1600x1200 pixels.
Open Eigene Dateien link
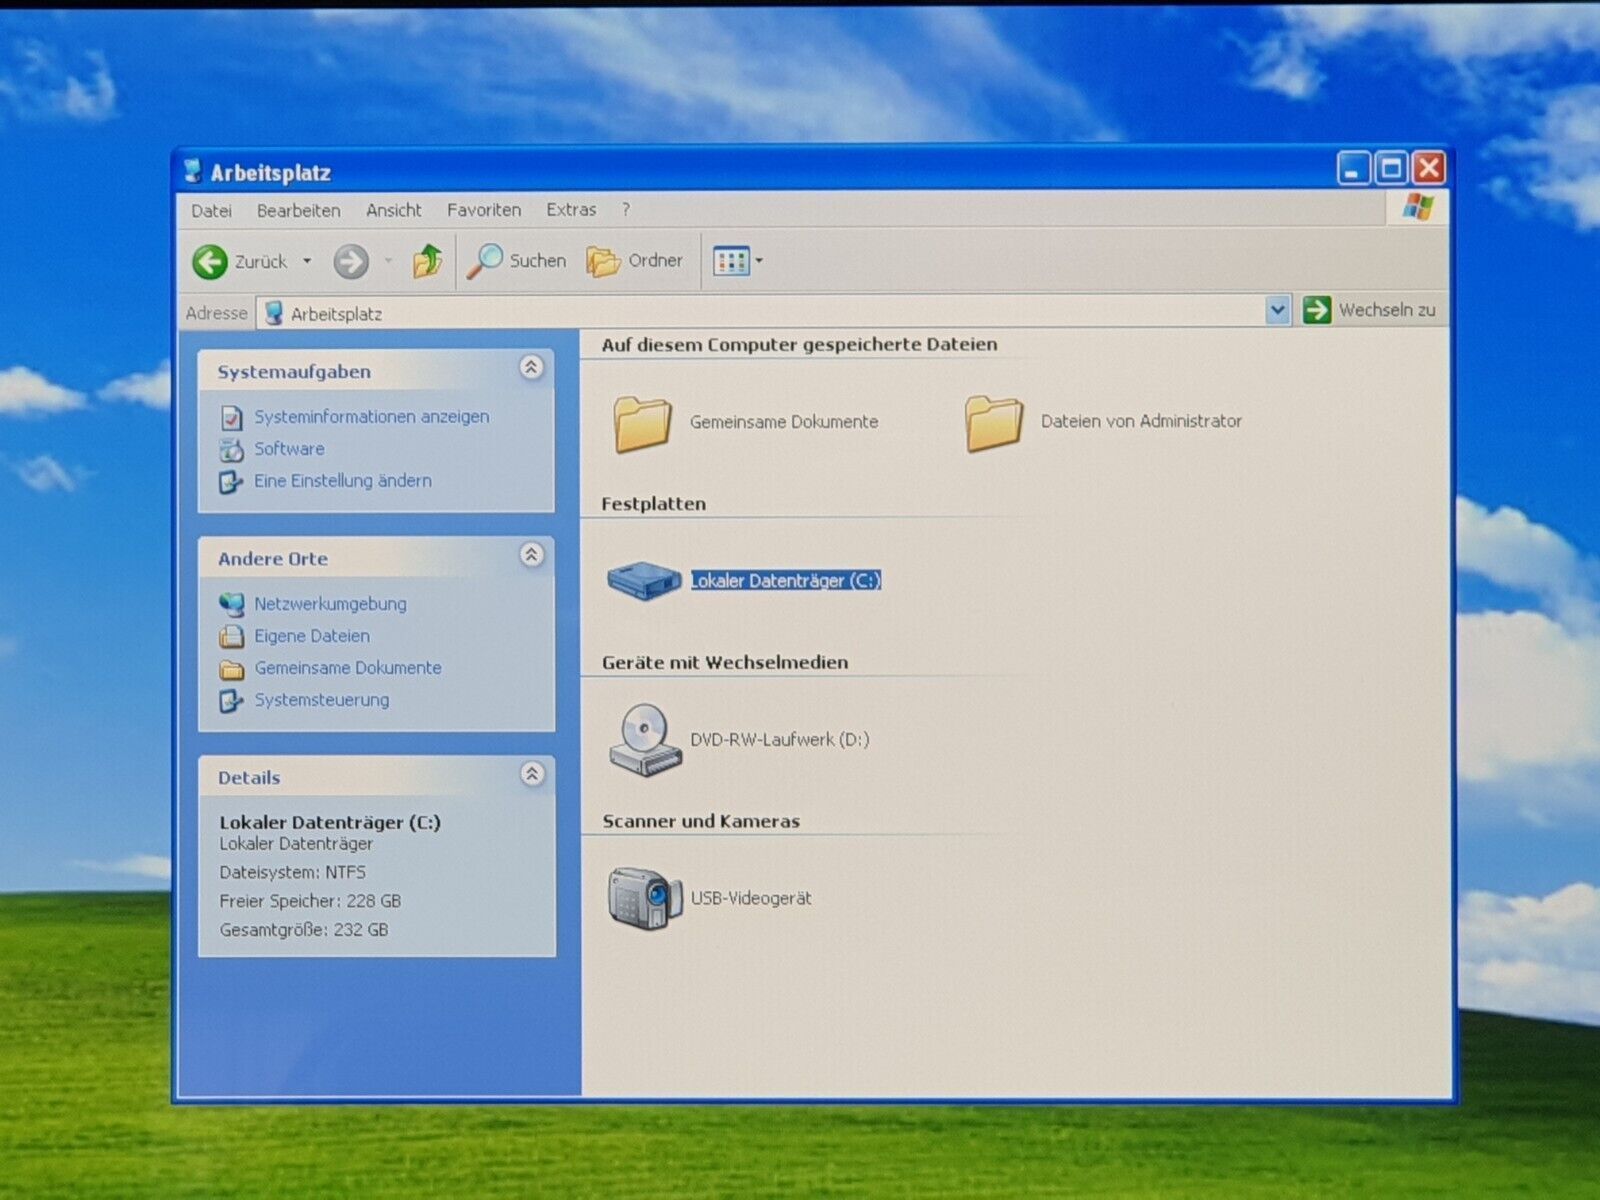[312, 636]
